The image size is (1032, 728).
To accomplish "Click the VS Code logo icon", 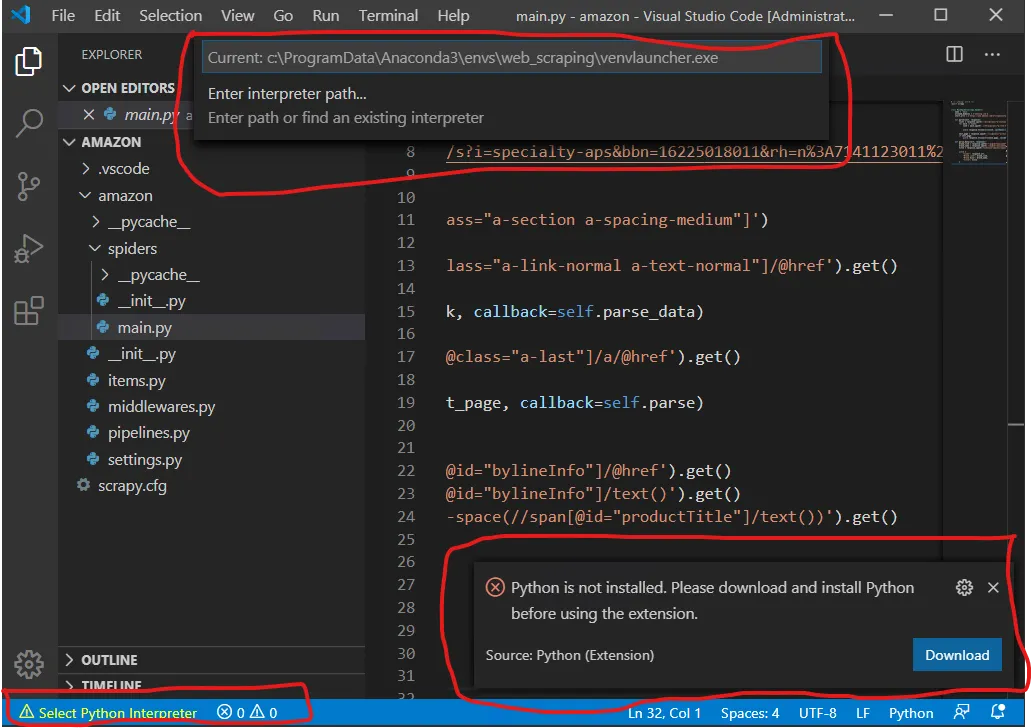I will (x=21, y=14).
